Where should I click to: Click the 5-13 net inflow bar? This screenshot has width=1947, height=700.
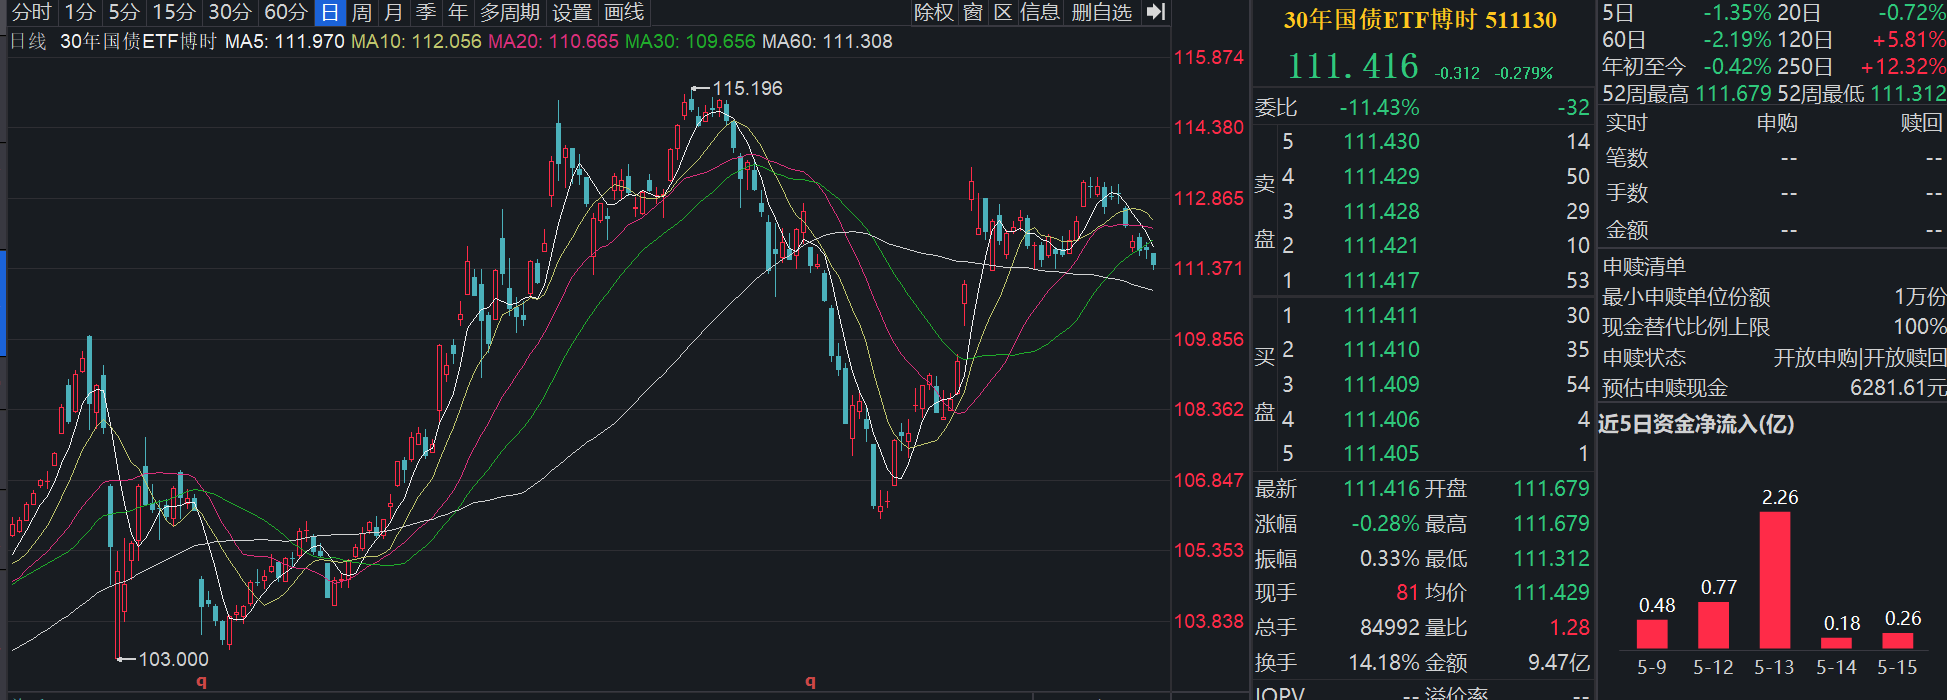click(x=1774, y=580)
